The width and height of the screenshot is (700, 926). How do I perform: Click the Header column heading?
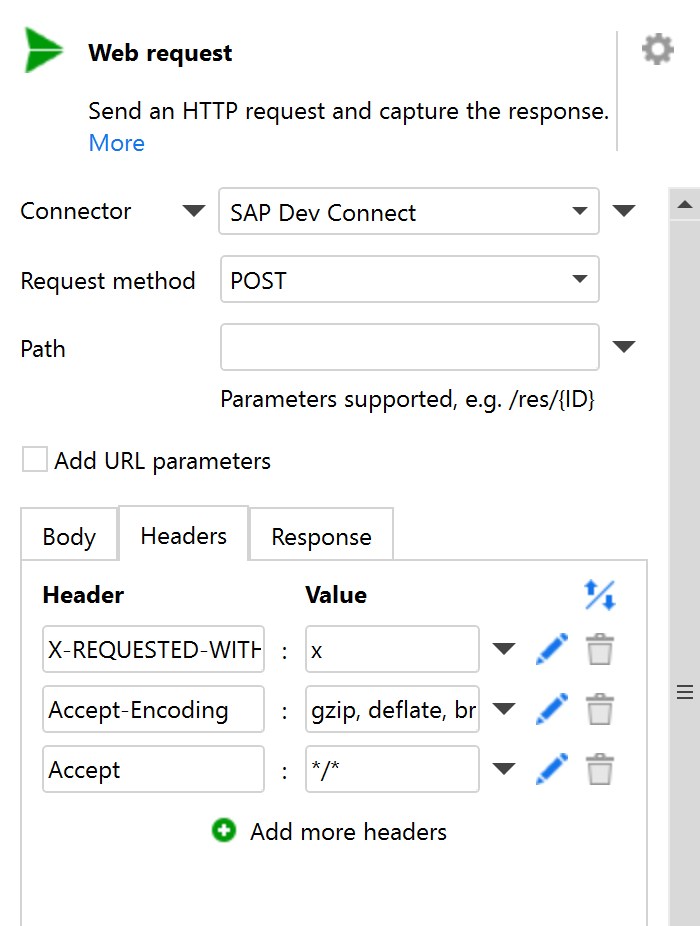pos(83,595)
